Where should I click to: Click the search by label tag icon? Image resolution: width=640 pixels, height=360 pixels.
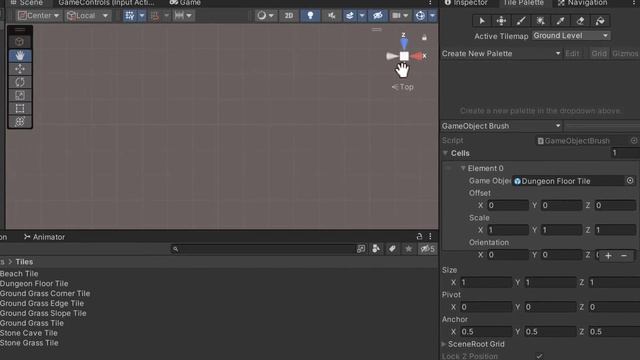tap(392, 249)
